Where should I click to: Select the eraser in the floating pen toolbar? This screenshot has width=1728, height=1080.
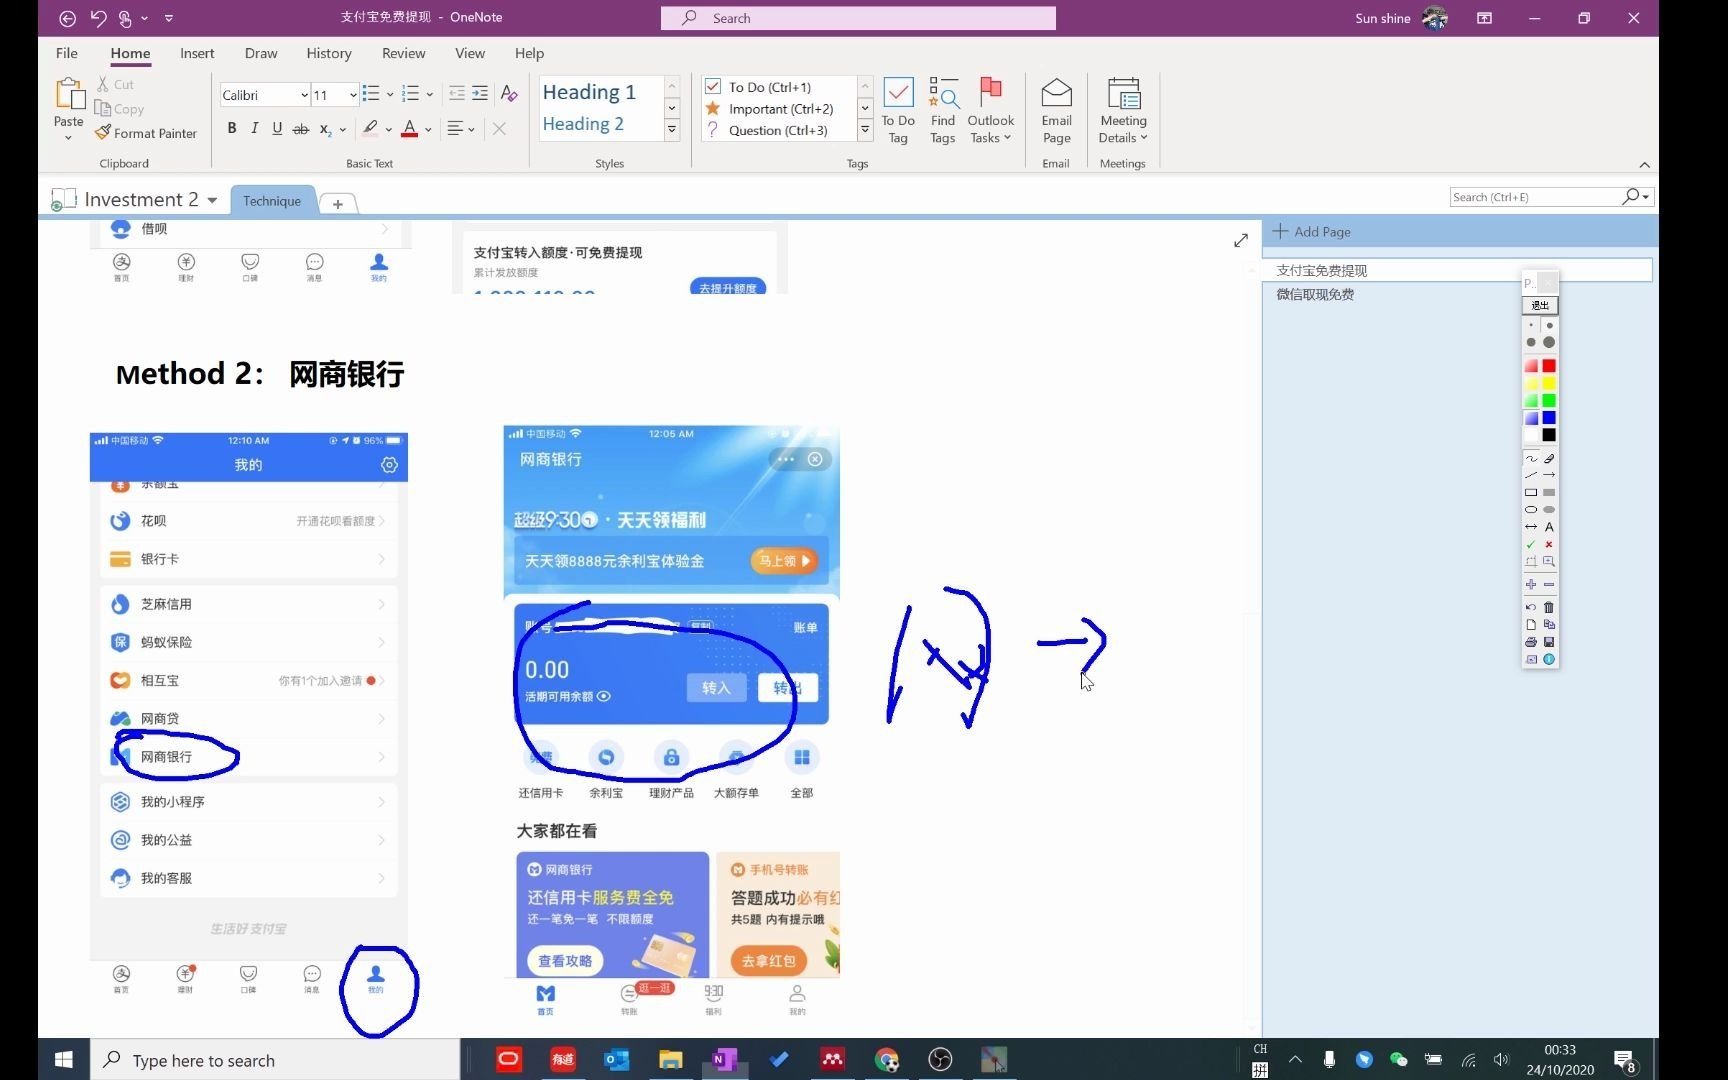point(1549,458)
